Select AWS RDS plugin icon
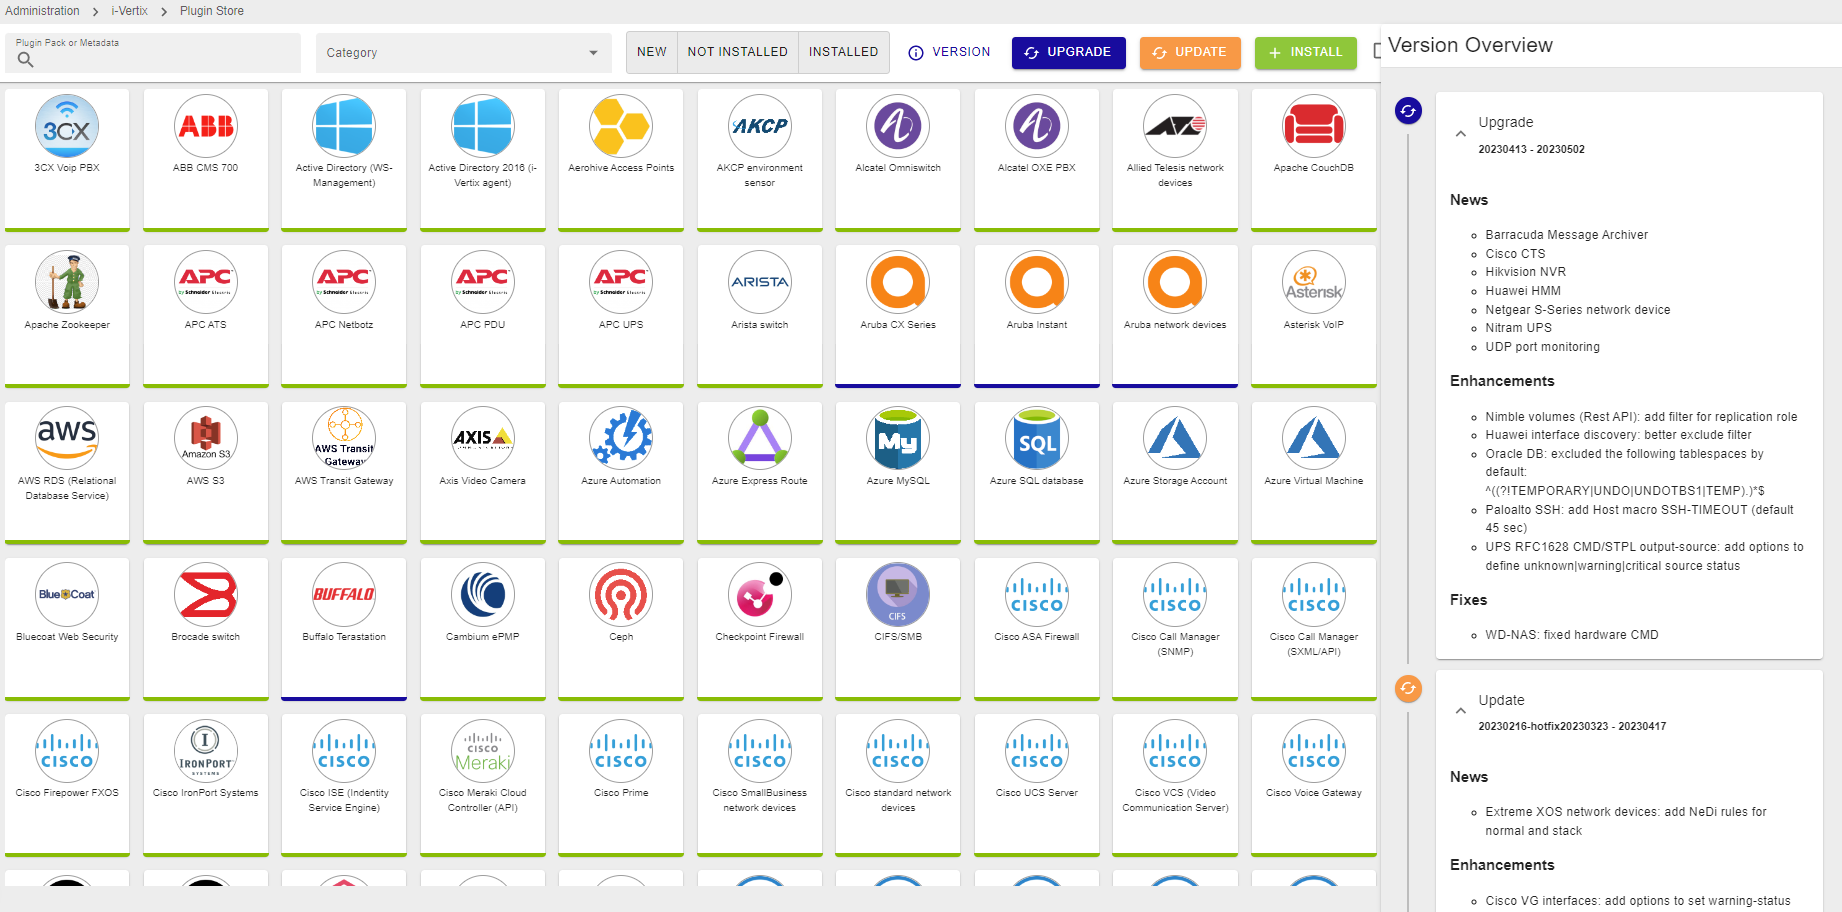1842x912 pixels. (x=67, y=438)
